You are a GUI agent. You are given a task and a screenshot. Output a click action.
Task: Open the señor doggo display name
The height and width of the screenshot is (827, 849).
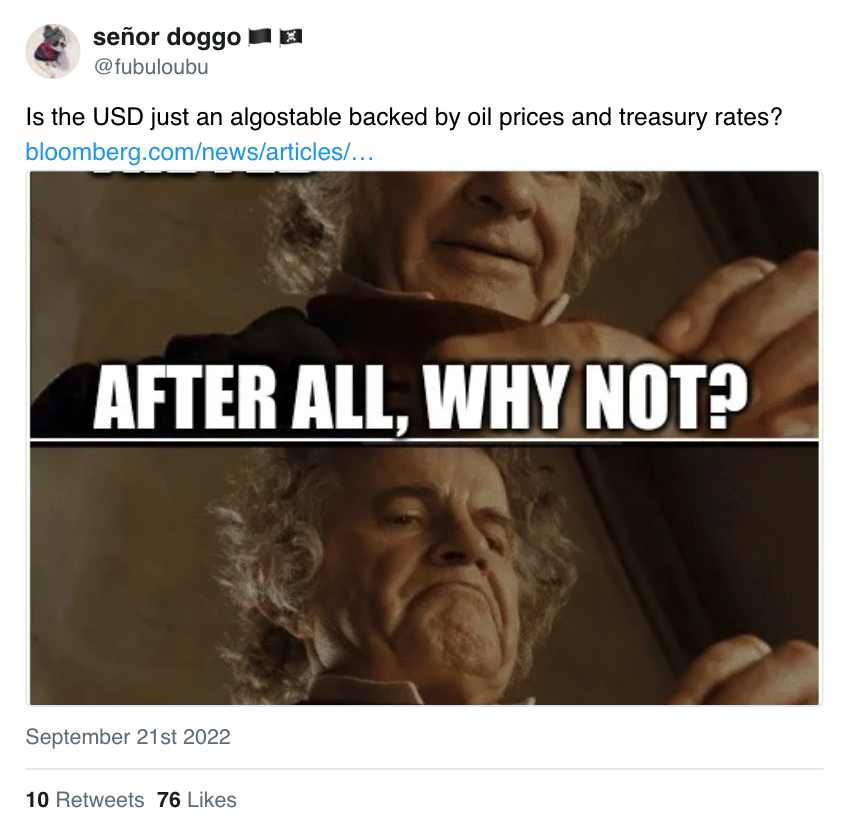(167, 37)
